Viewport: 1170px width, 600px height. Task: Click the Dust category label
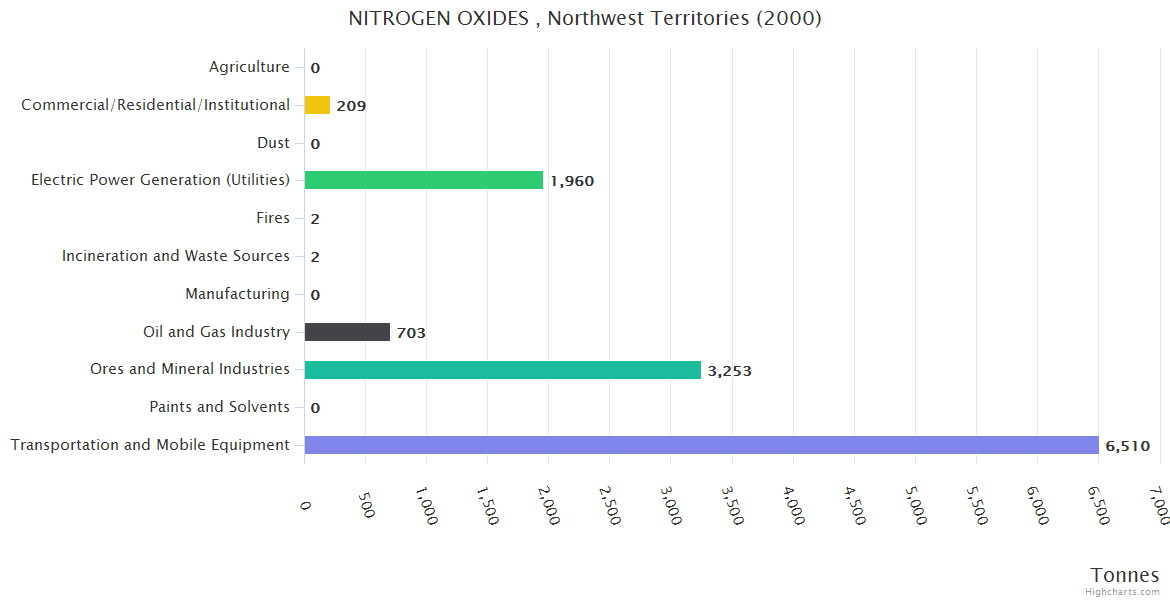point(273,143)
